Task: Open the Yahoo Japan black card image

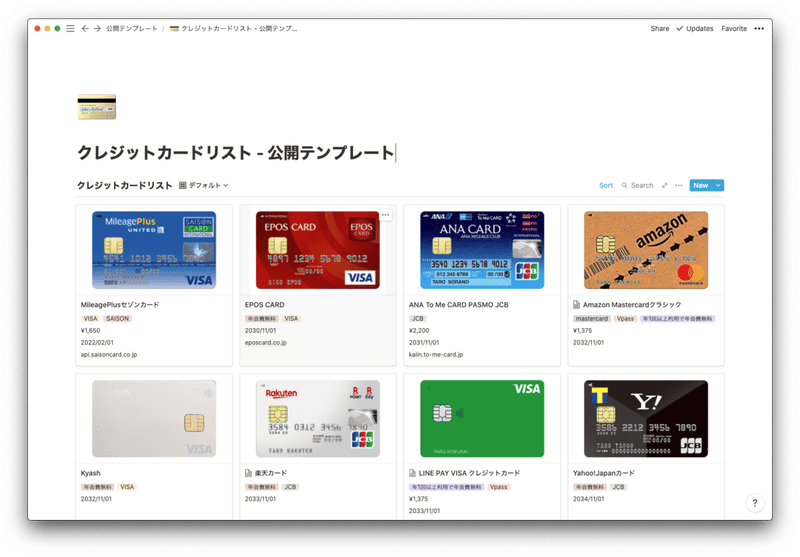Action: tap(646, 418)
